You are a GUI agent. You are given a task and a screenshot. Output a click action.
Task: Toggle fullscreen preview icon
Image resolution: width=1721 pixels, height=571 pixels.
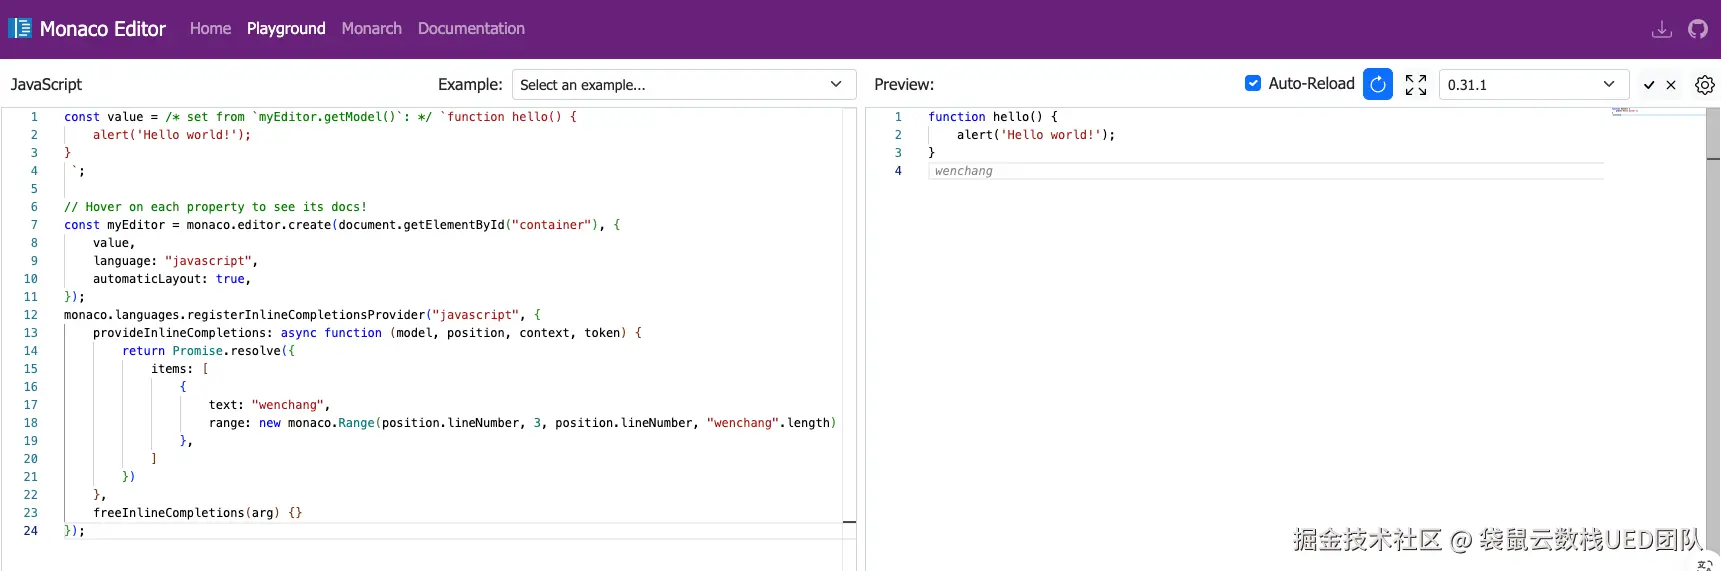click(x=1416, y=85)
